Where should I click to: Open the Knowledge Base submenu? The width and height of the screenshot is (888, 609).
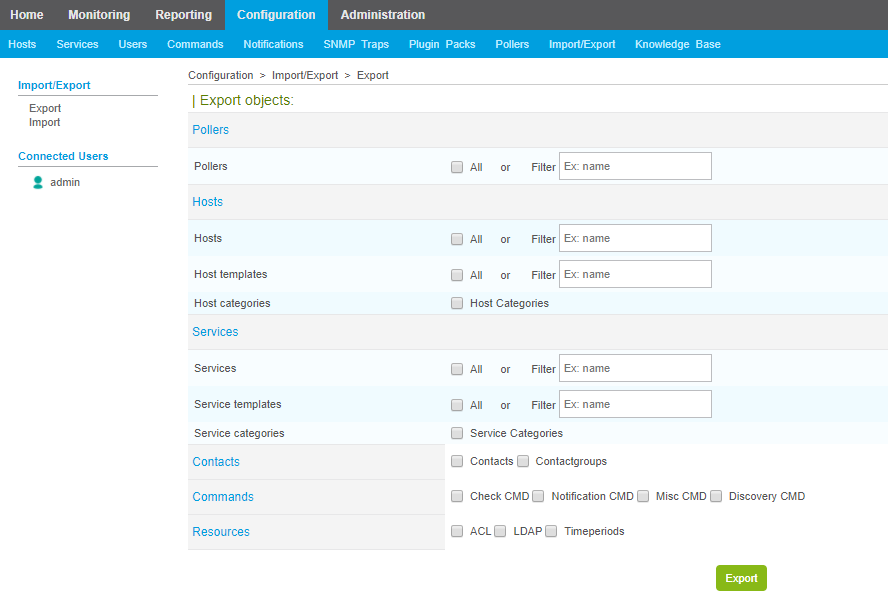(x=677, y=44)
